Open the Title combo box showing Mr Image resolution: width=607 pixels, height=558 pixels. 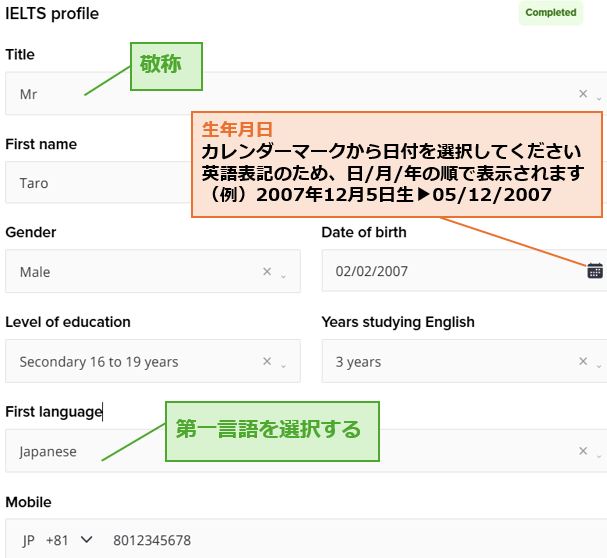[x=306, y=94]
